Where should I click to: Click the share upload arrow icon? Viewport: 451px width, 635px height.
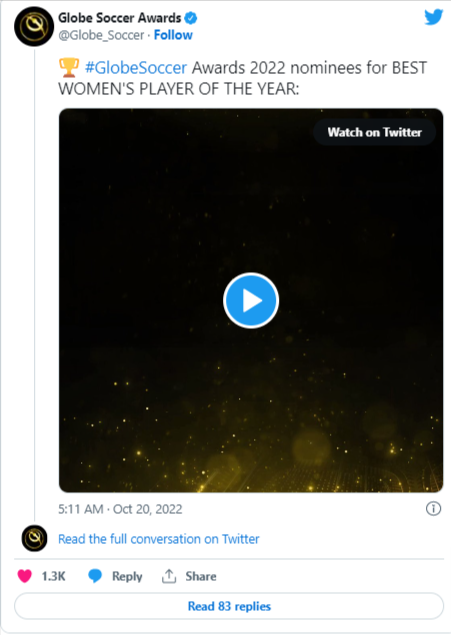click(x=169, y=576)
